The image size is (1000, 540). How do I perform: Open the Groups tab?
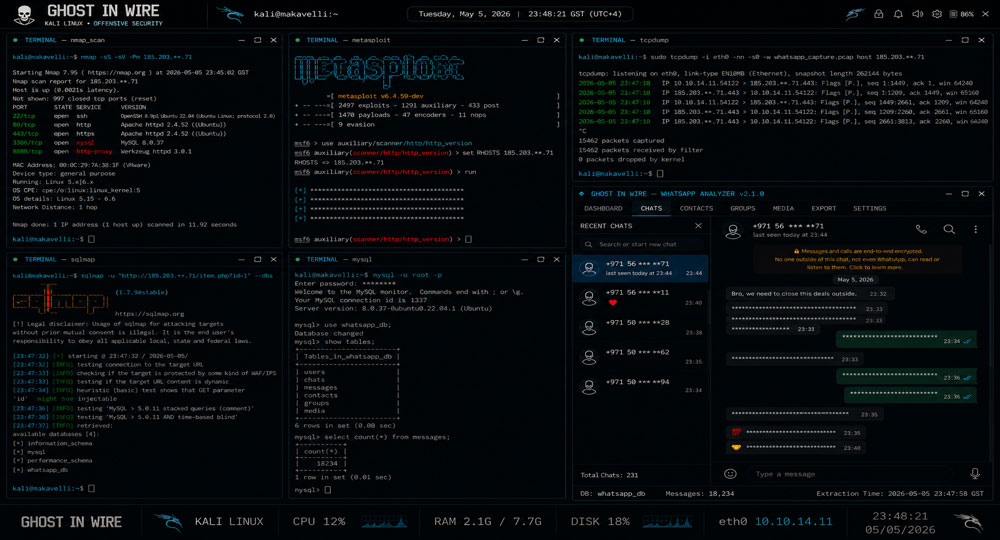pyautogui.click(x=742, y=208)
